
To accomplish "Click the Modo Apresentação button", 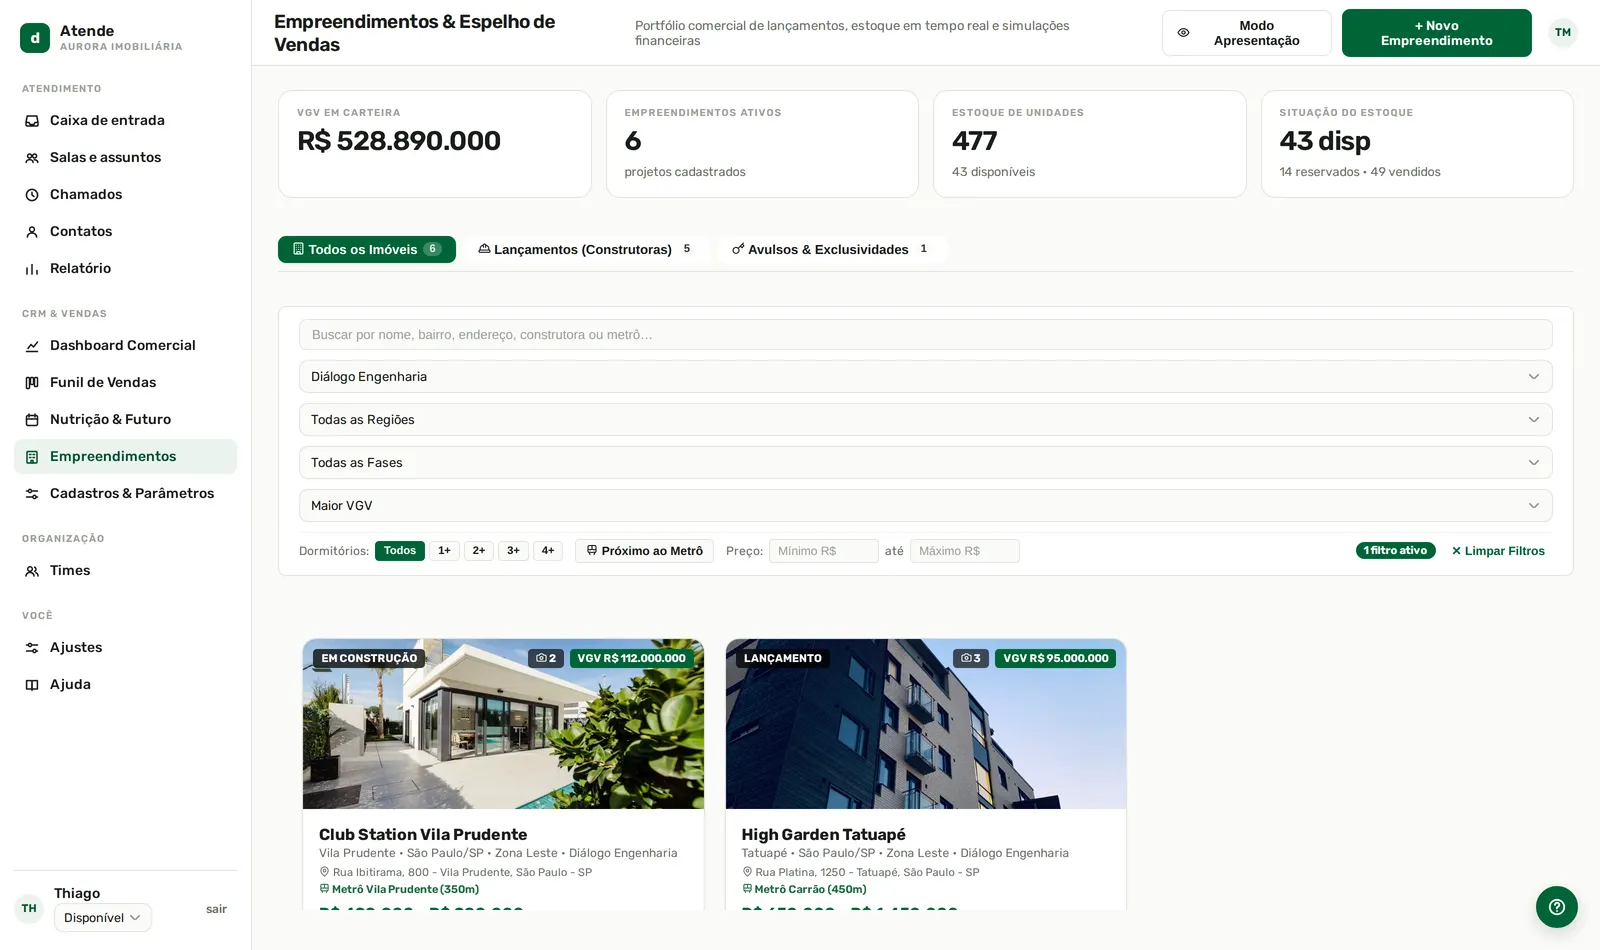I will (x=1247, y=33).
